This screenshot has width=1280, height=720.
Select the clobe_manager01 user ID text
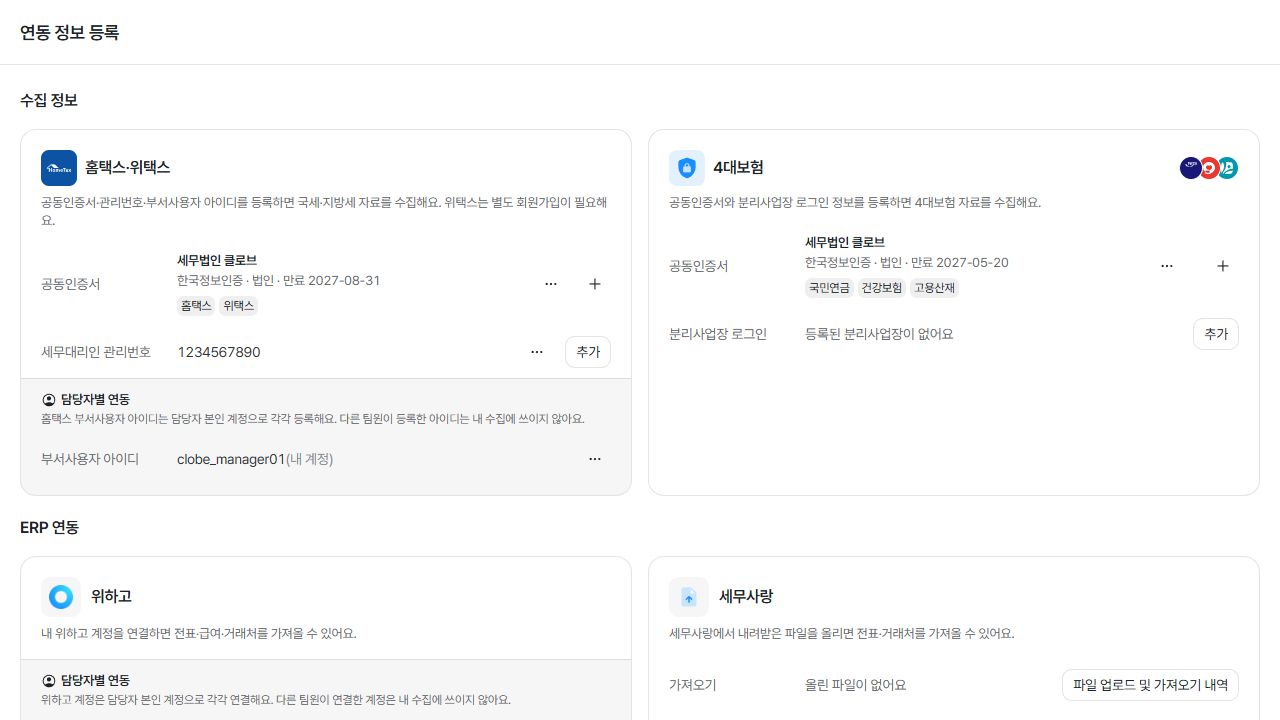point(231,459)
